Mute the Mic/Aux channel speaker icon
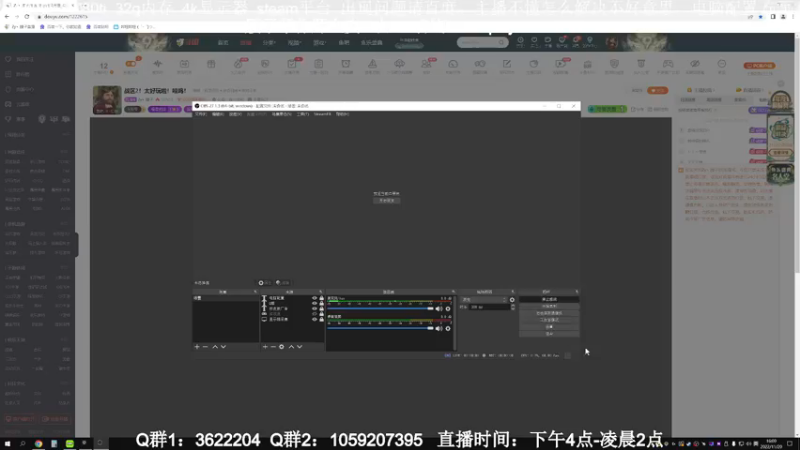The image size is (800, 450). [x=439, y=309]
